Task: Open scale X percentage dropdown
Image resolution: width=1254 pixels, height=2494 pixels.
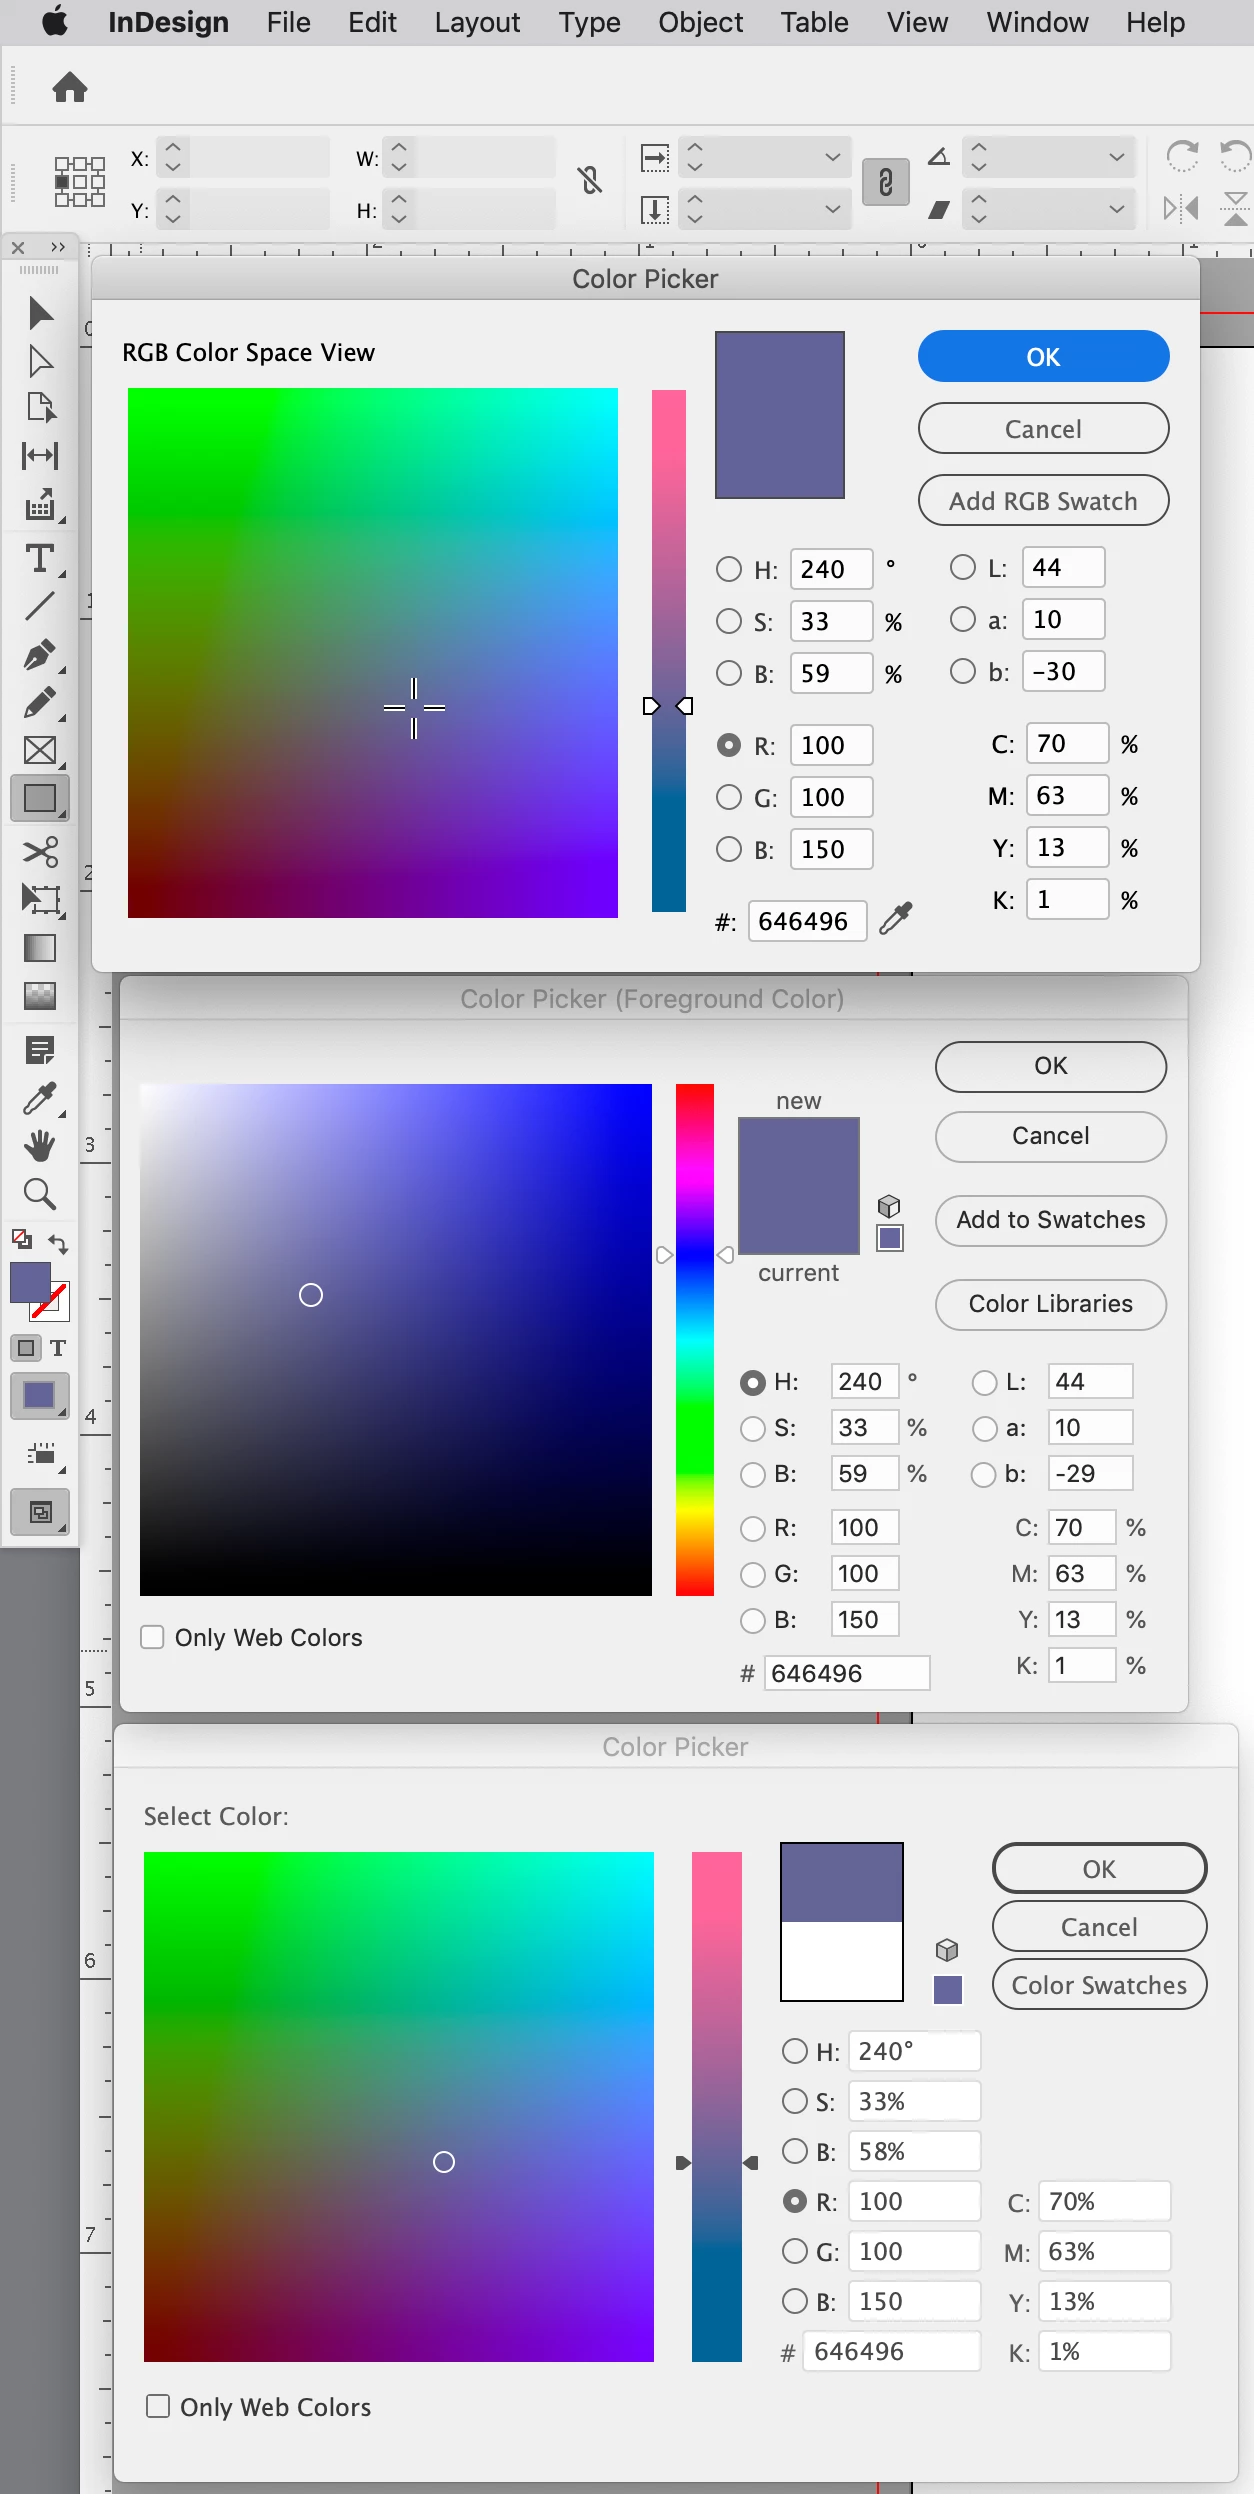Action: [832, 157]
